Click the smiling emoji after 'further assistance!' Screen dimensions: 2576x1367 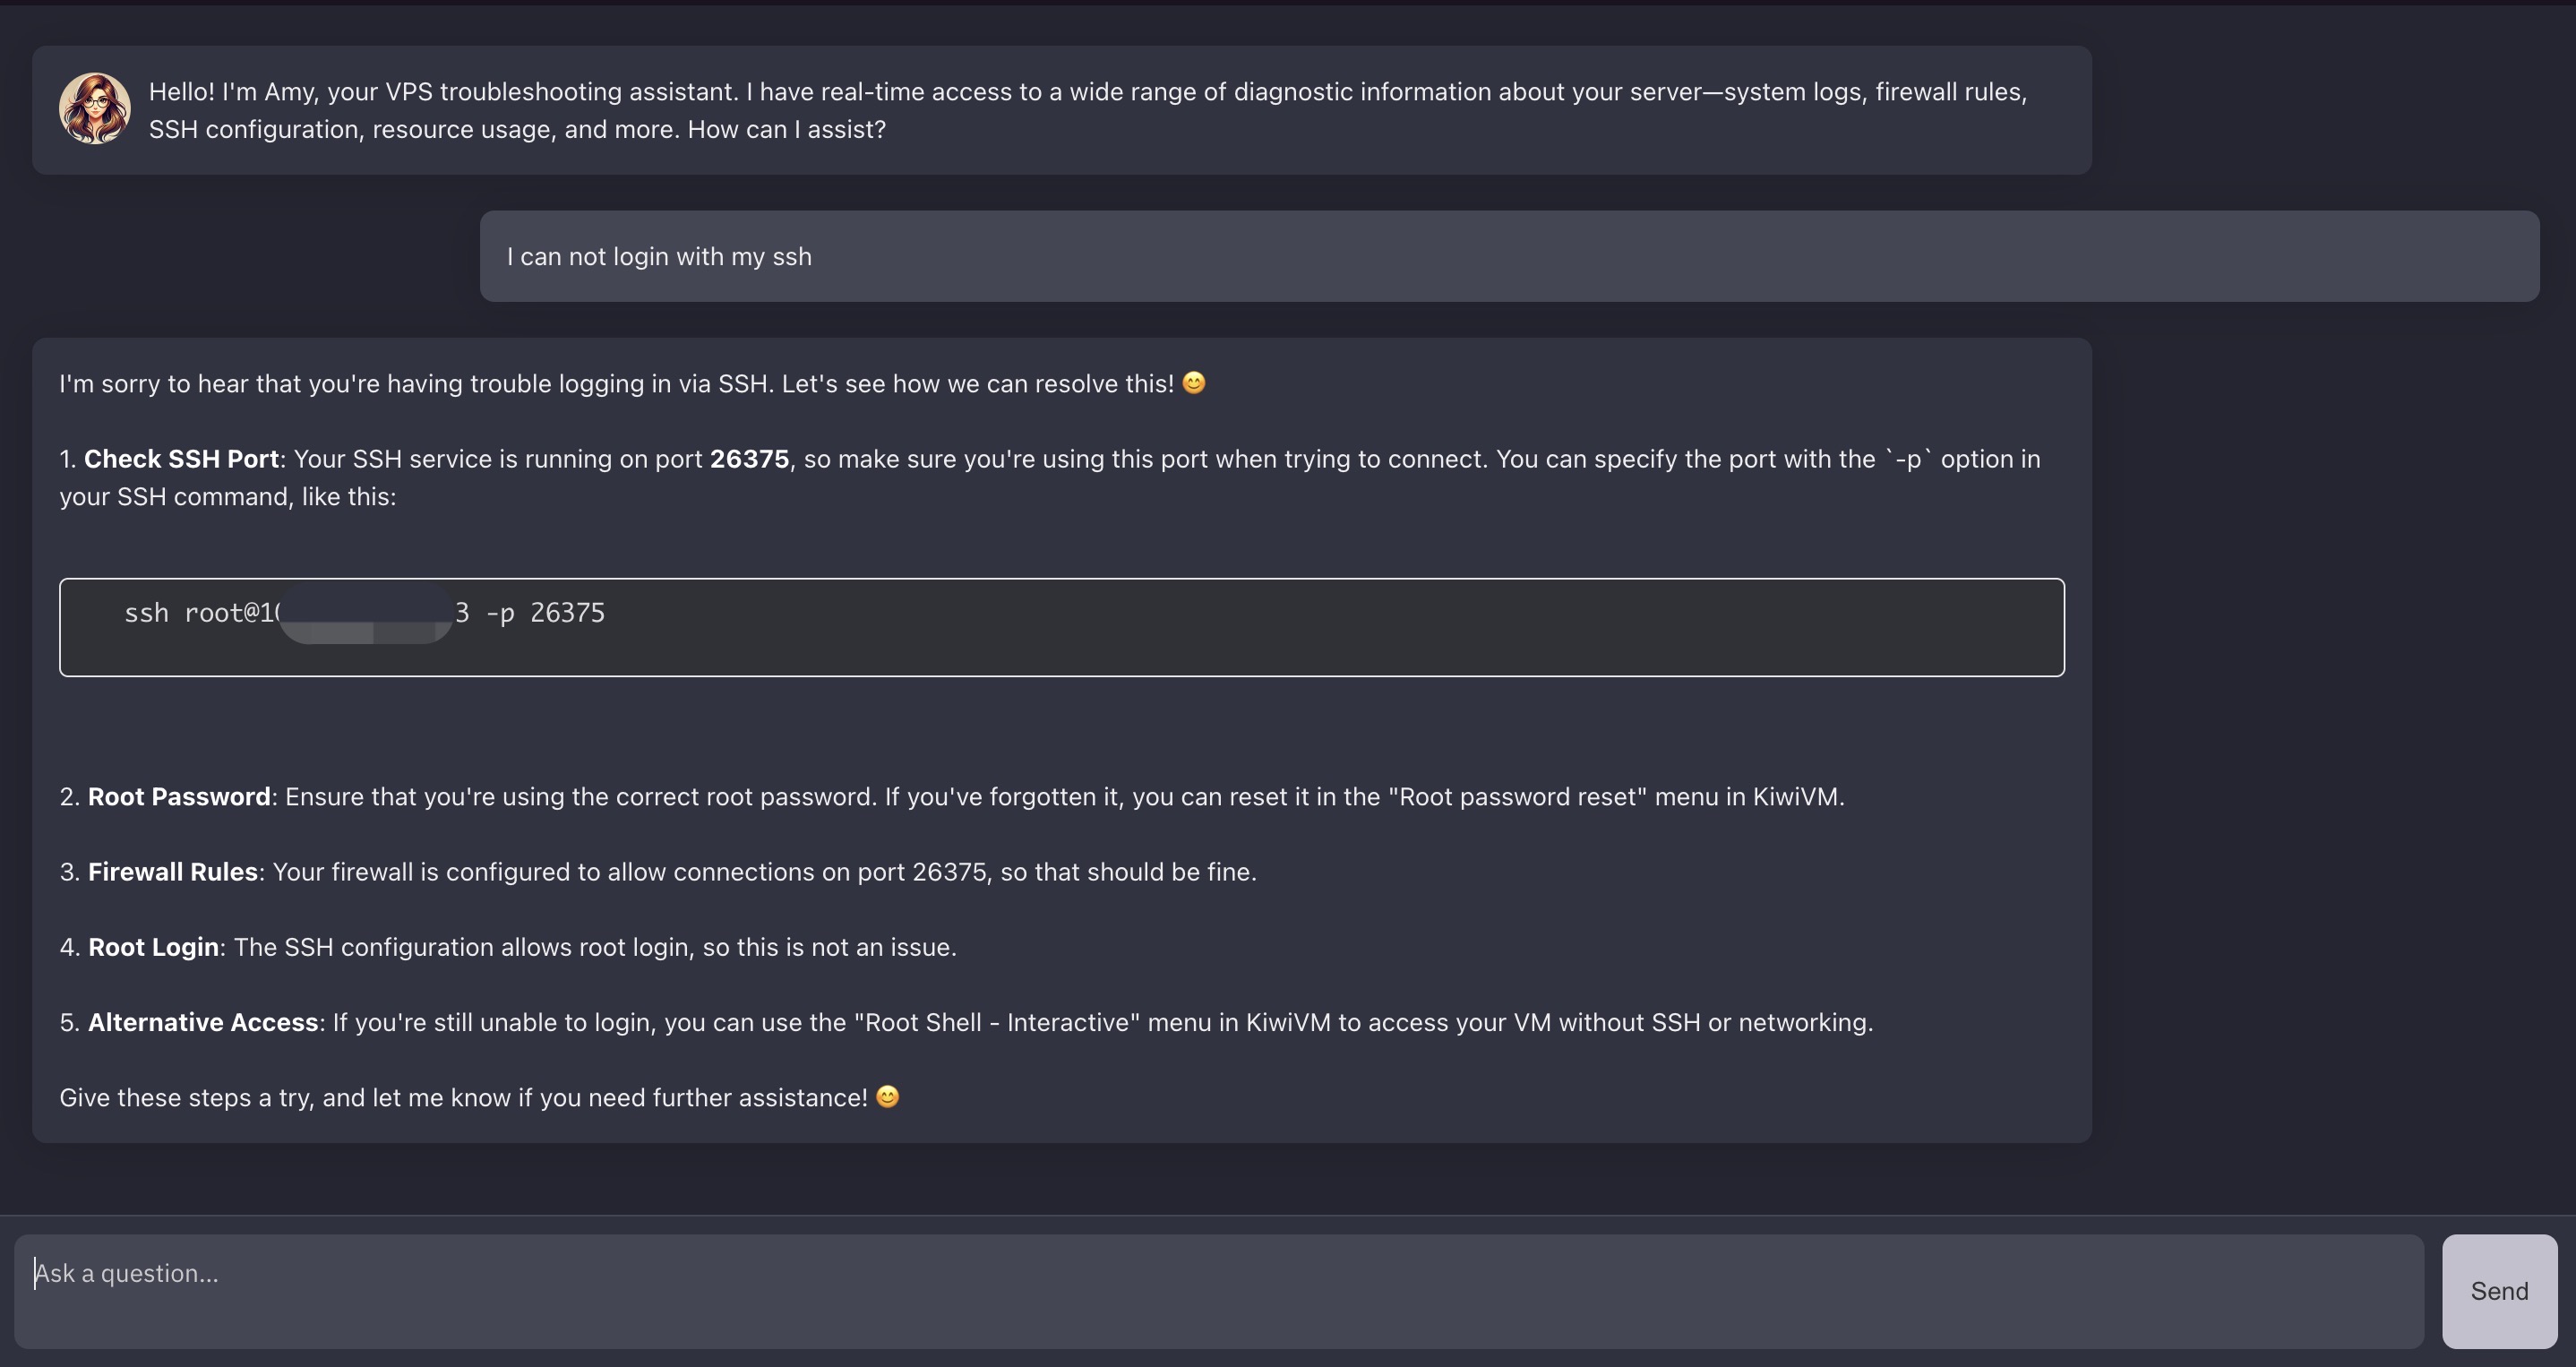pos(887,1097)
